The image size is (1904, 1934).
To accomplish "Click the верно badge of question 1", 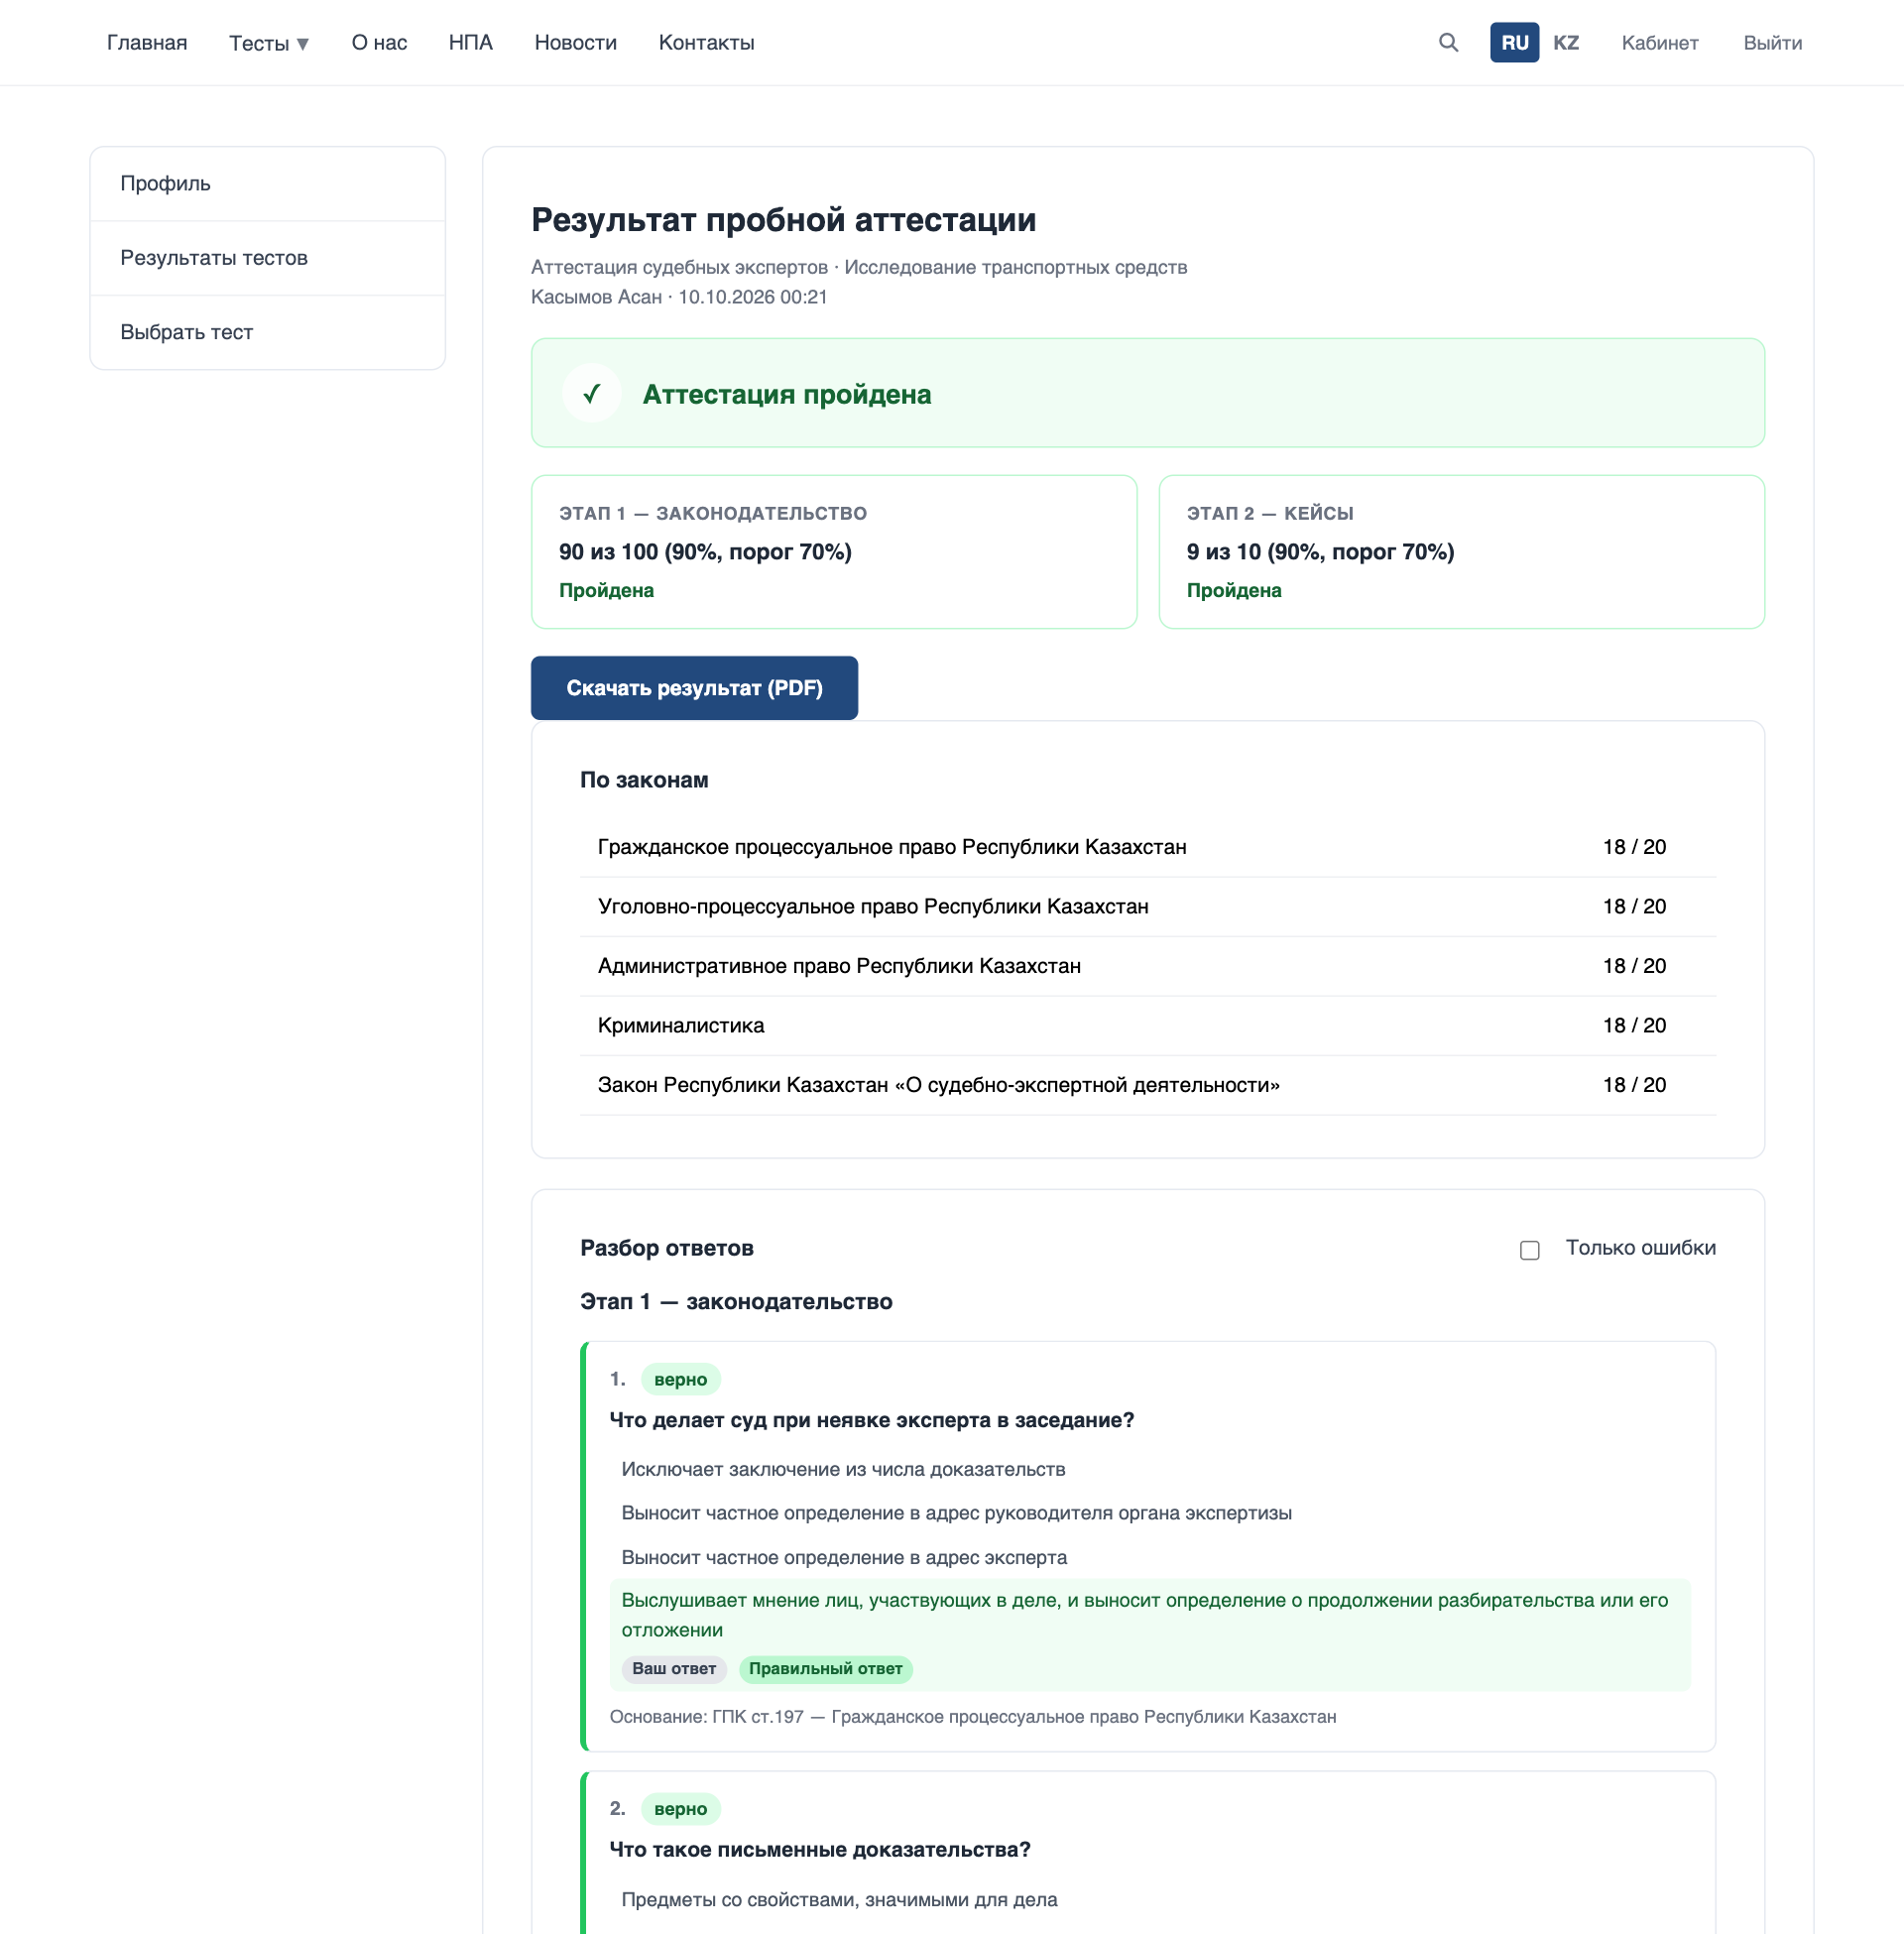I will pyautogui.click(x=680, y=1380).
